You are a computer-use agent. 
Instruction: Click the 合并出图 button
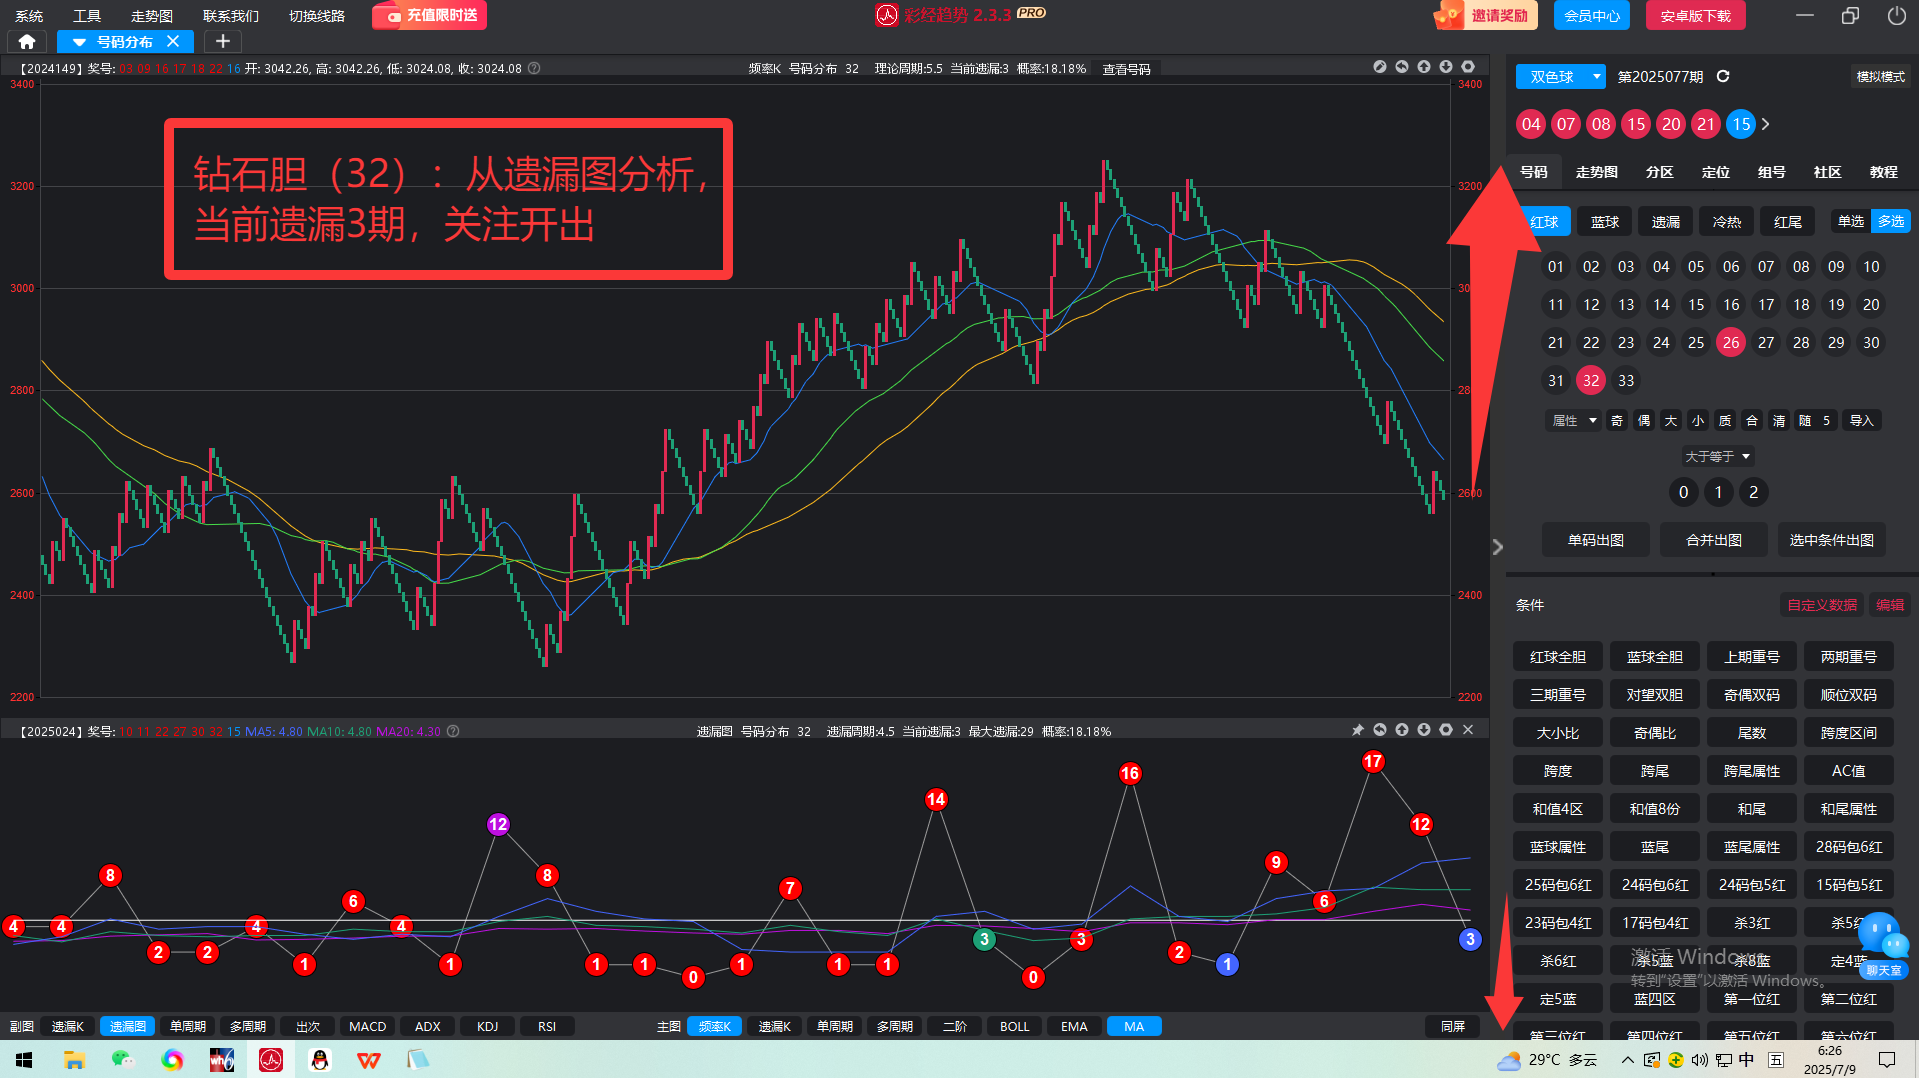point(1714,540)
